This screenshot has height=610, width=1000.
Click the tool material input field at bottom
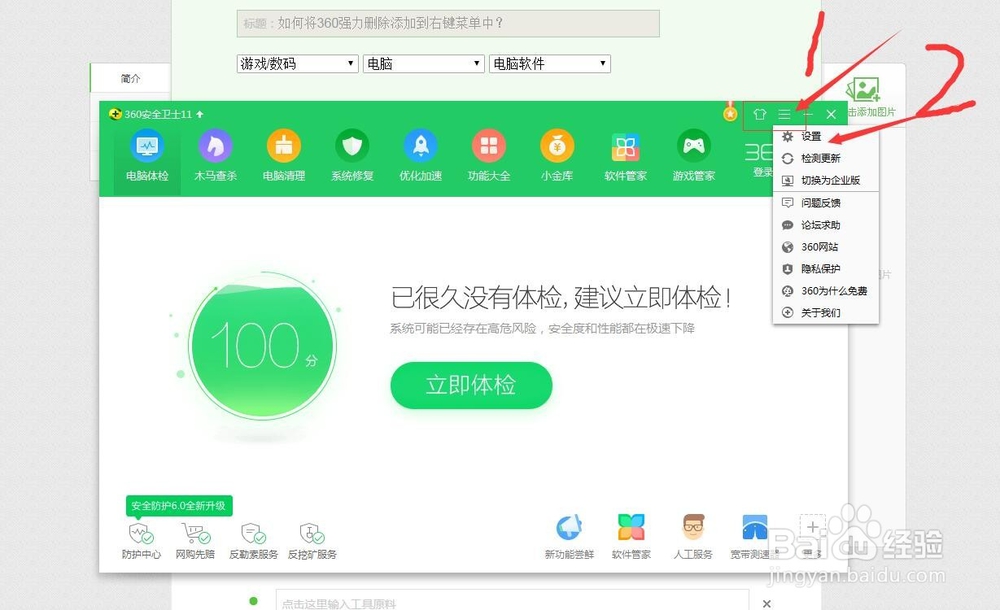(512, 602)
